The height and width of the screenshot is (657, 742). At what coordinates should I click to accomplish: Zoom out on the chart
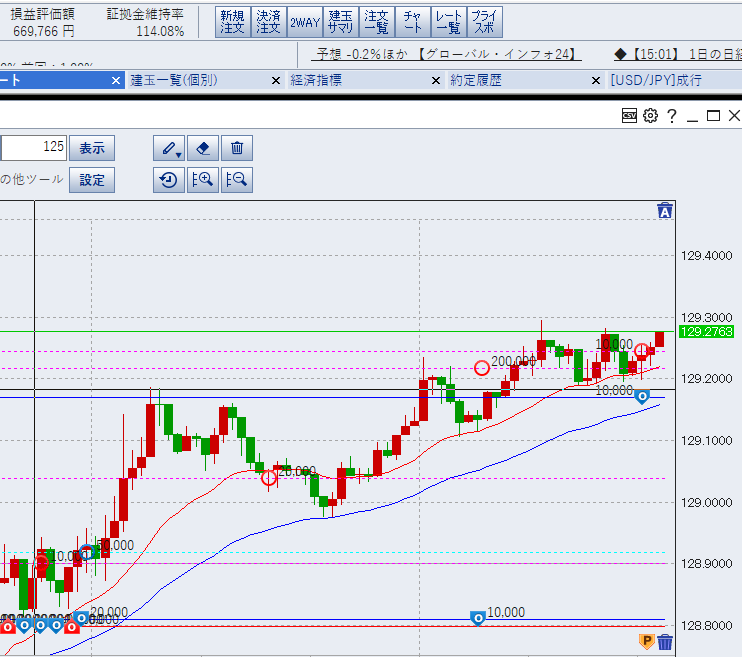tap(237, 180)
